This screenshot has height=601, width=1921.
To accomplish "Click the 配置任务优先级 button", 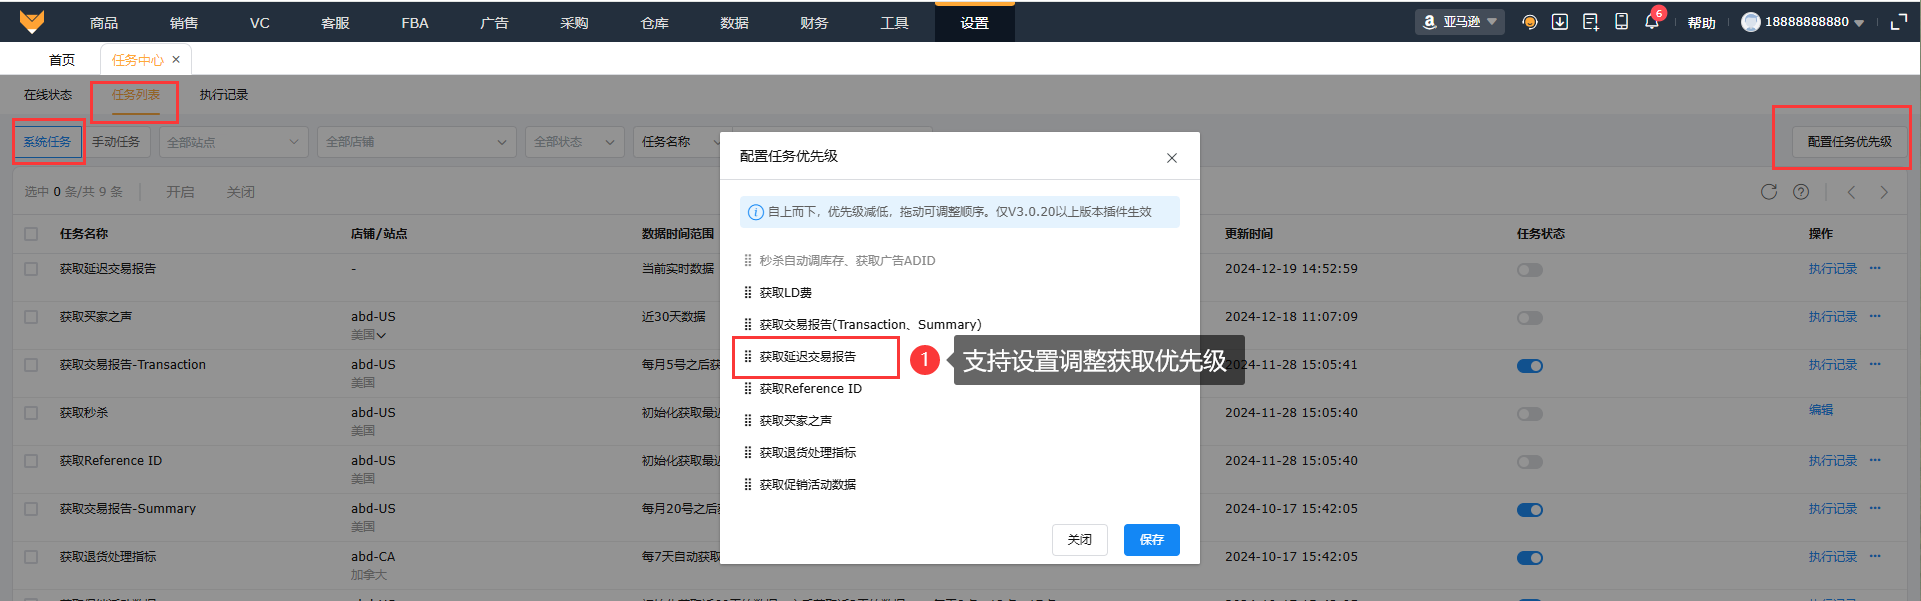I will [x=1849, y=142].
